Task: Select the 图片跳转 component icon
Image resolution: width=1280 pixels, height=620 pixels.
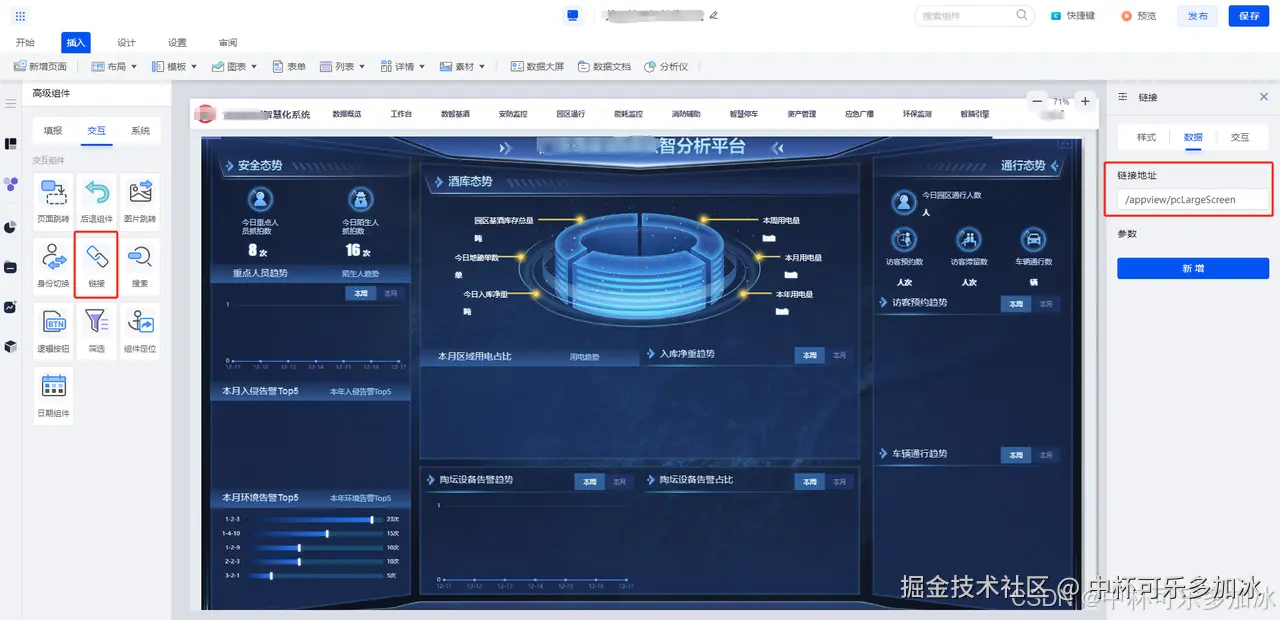Action: 140,200
